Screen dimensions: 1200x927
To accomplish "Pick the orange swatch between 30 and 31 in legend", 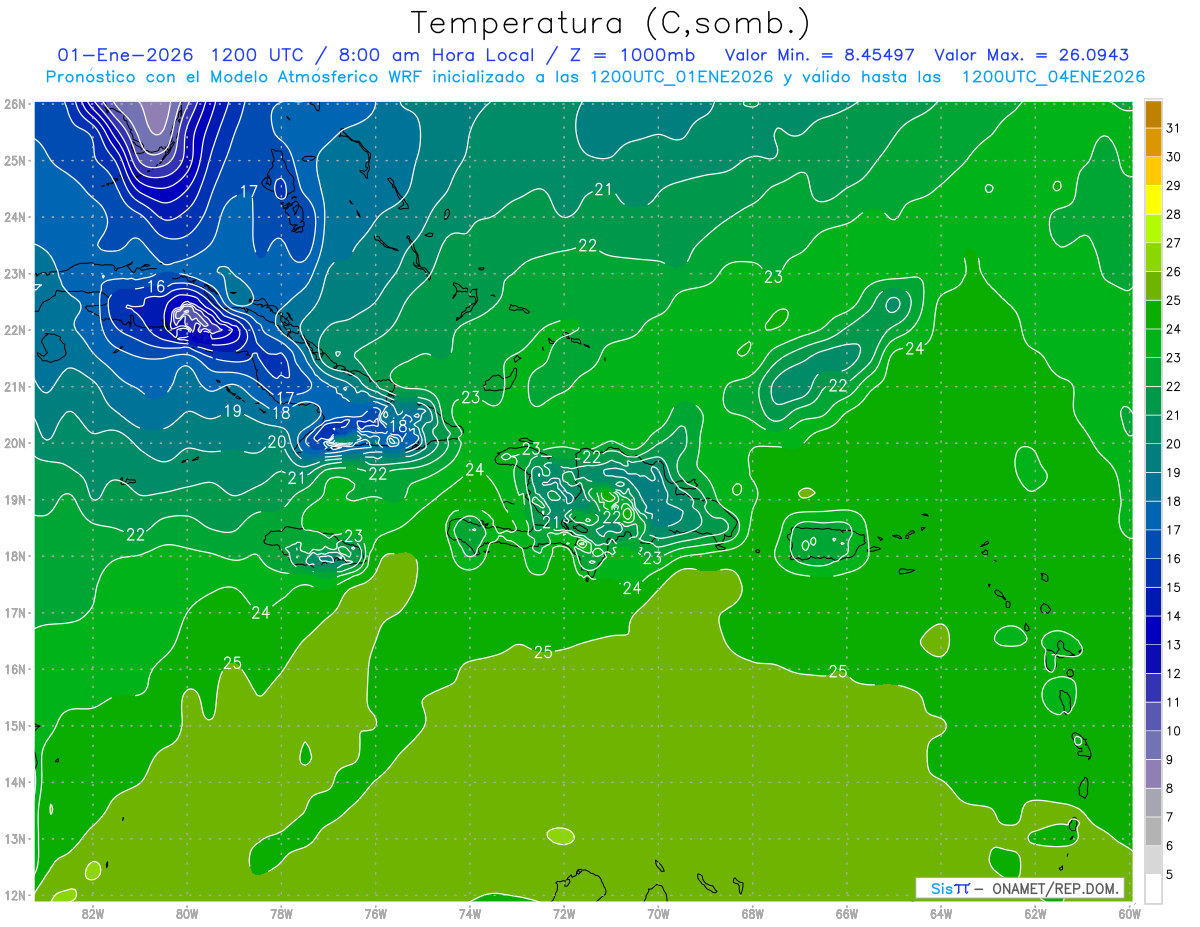I will pyautogui.click(x=1153, y=143).
